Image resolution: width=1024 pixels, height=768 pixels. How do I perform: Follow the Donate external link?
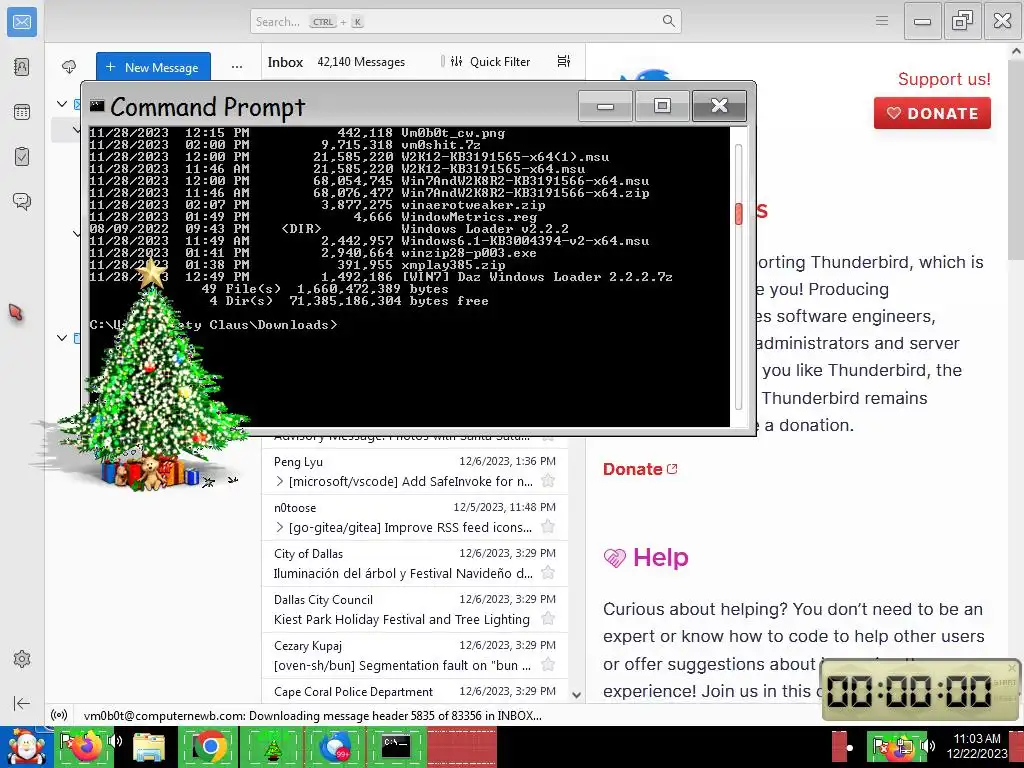[640, 469]
